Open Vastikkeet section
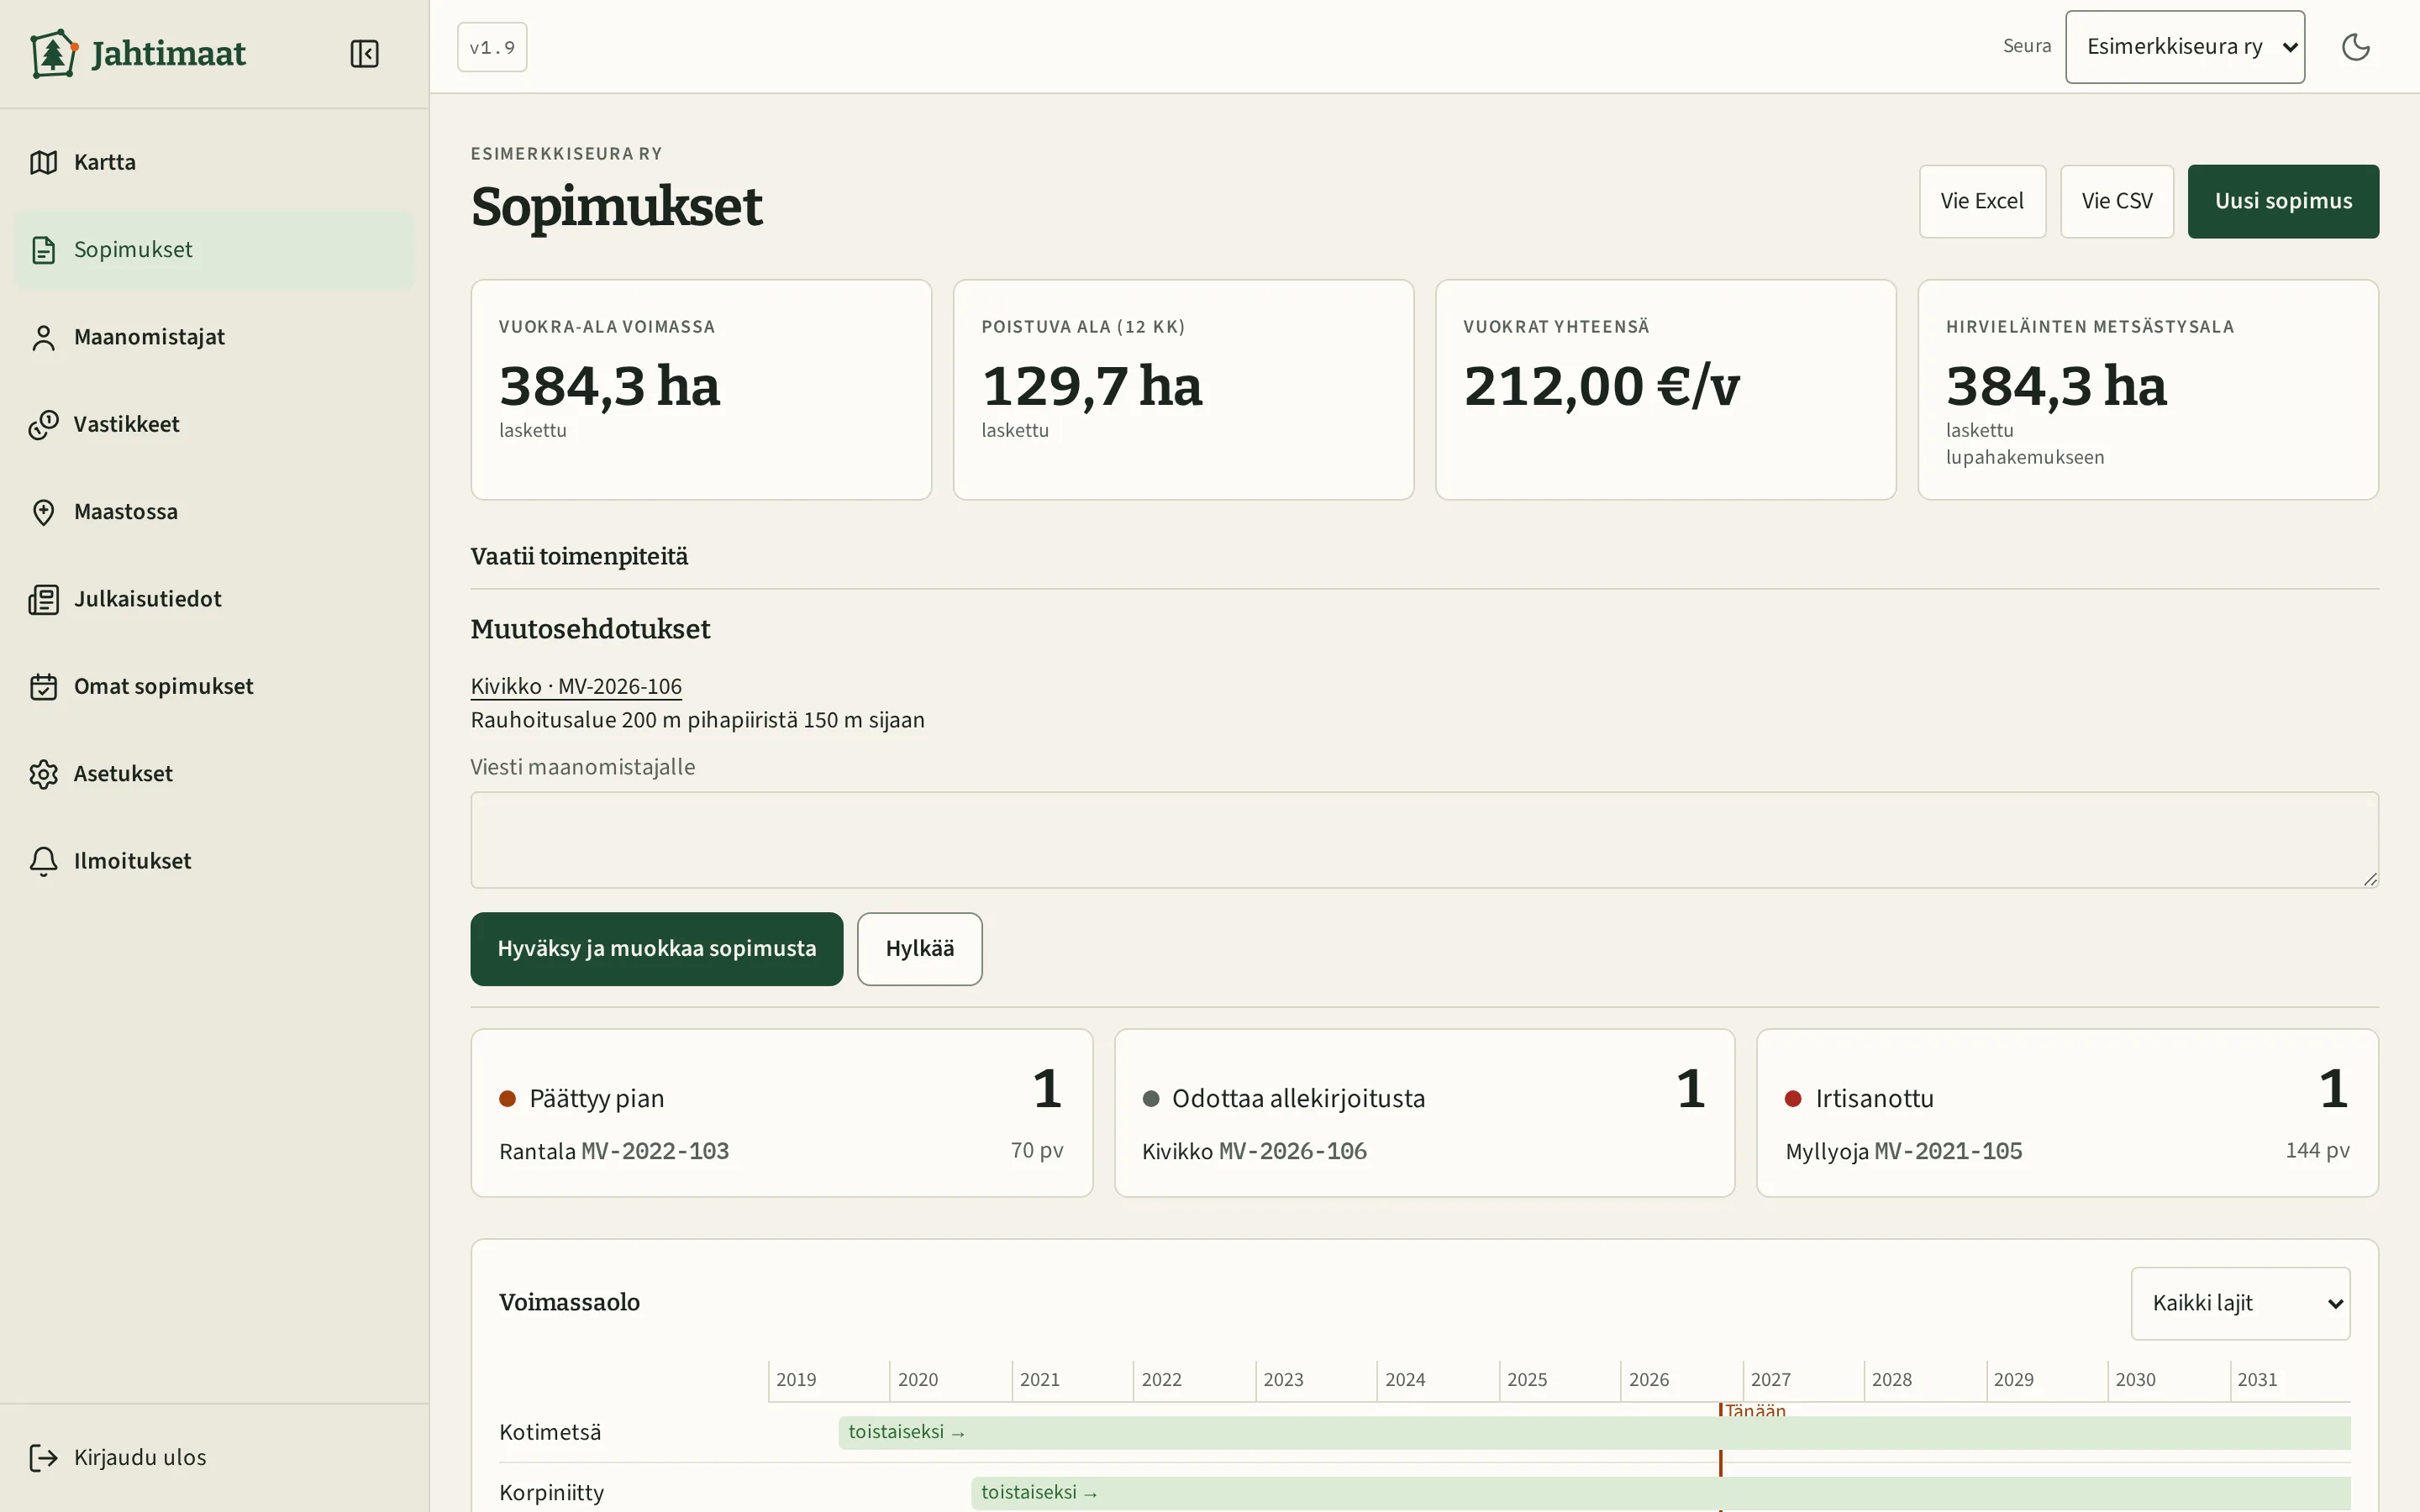The height and width of the screenshot is (1512, 2420). pos(214,424)
